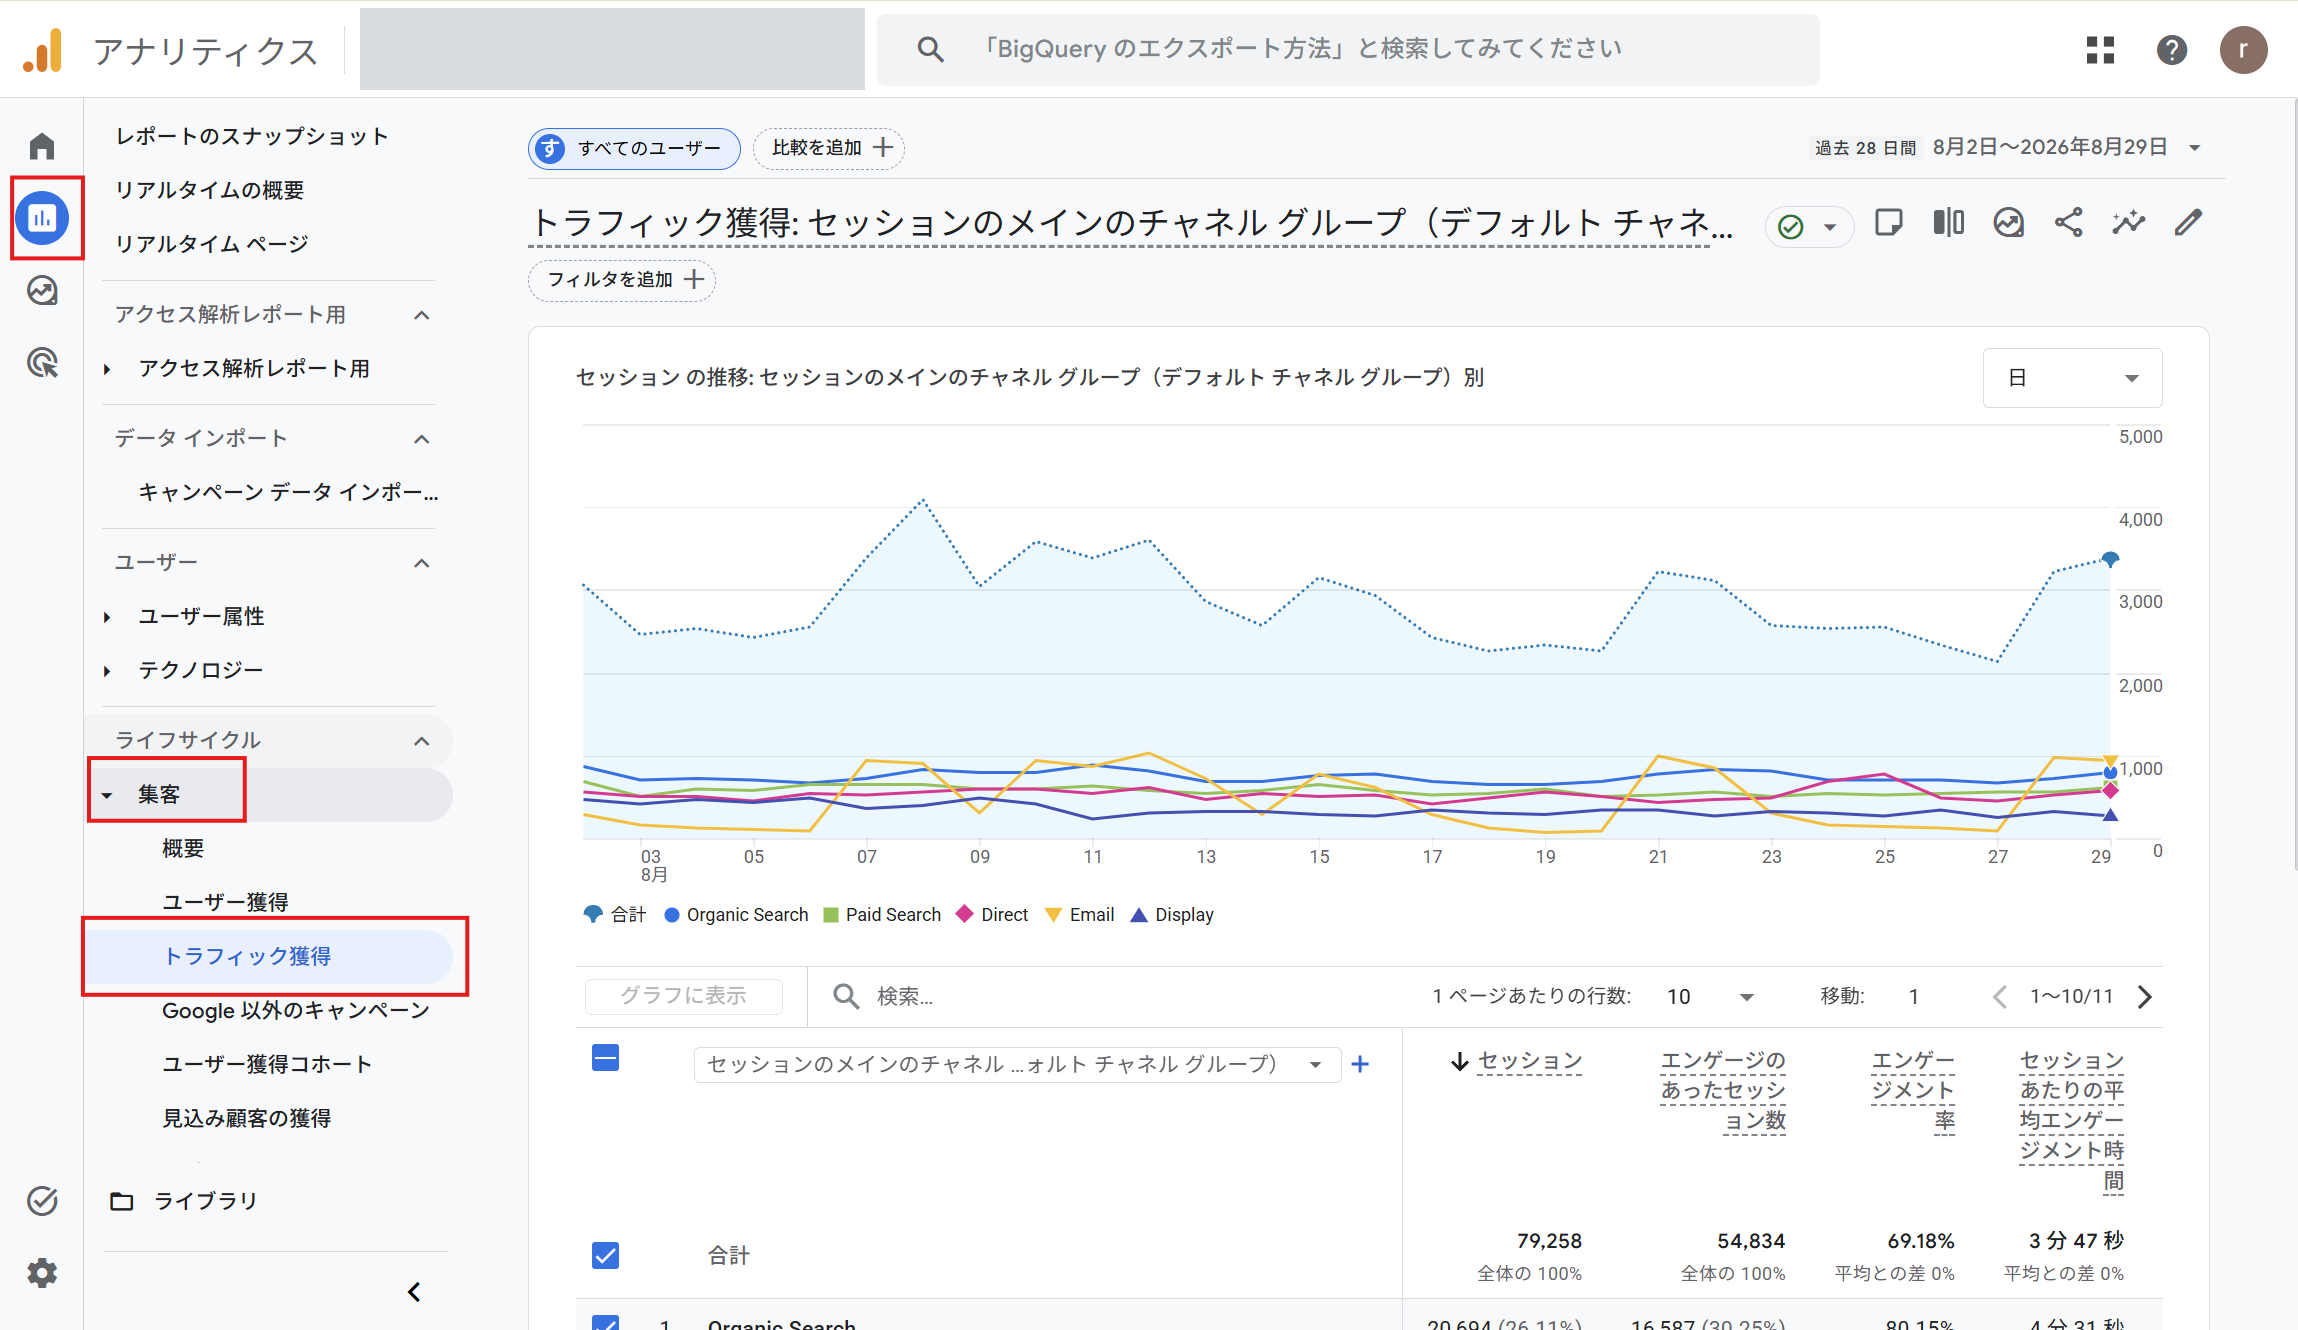Open the channel group dimension dropdown
The width and height of the screenshot is (2298, 1330).
pyautogui.click(x=1017, y=1064)
